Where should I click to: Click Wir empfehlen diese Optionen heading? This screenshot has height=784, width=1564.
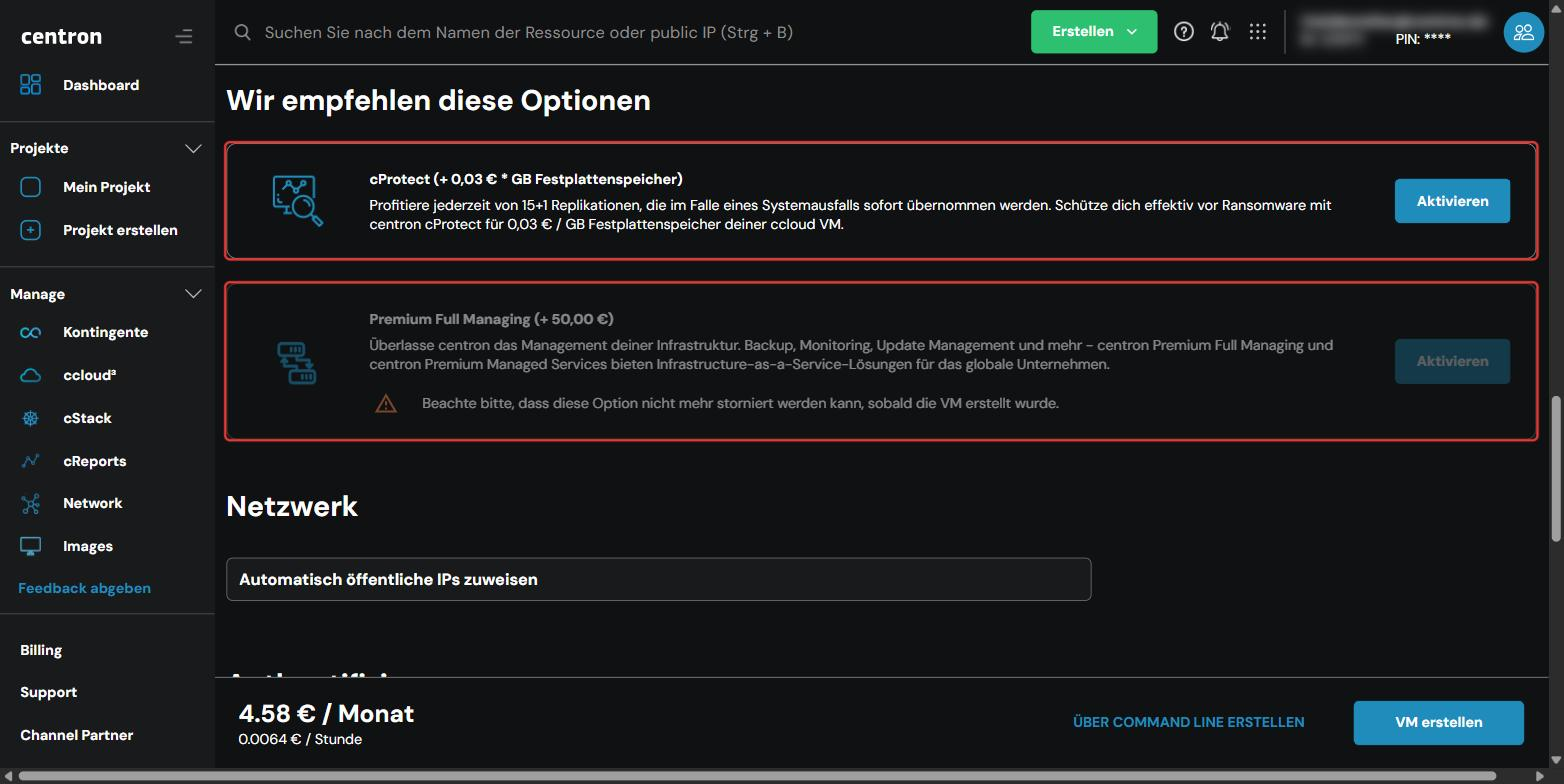pyautogui.click(x=438, y=101)
